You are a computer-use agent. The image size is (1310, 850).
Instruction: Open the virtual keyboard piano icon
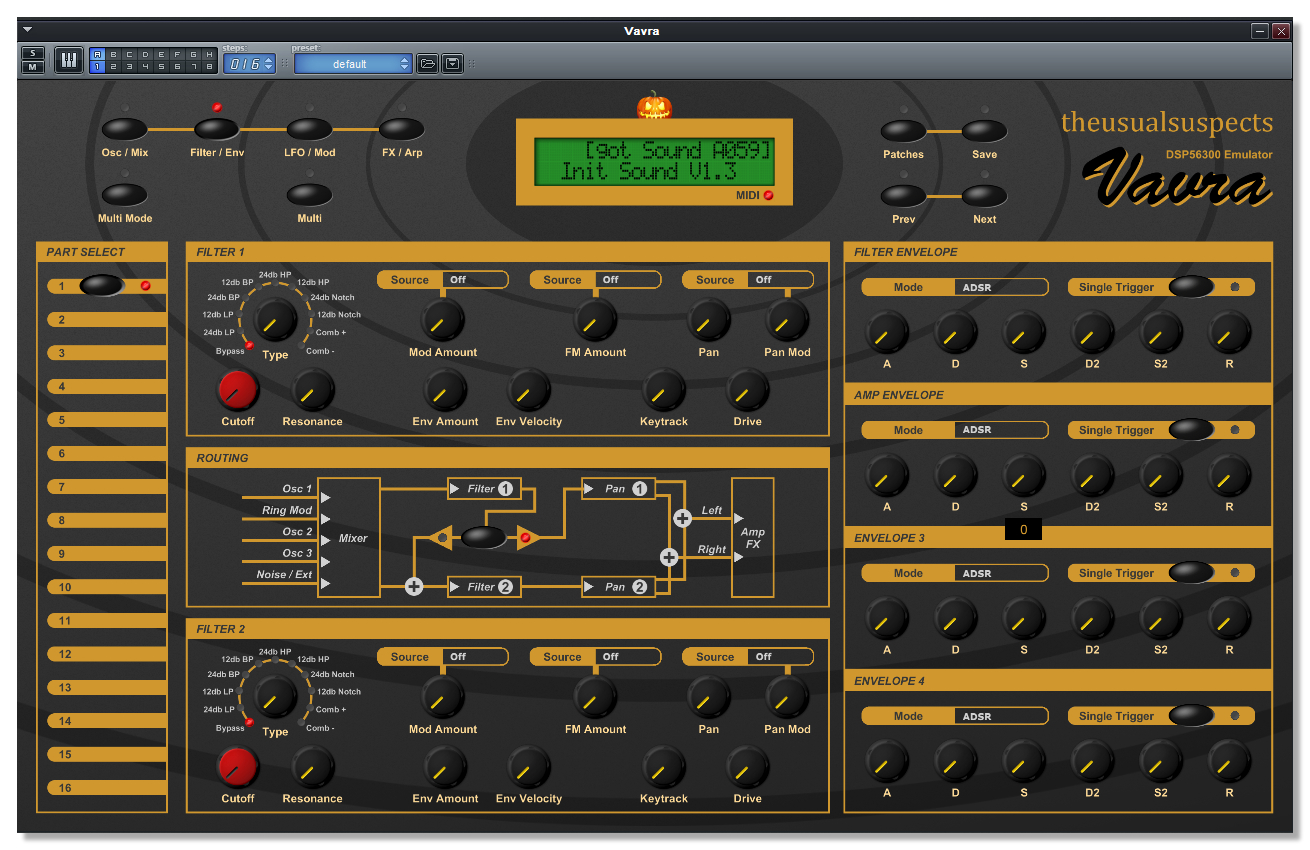(68, 60)
